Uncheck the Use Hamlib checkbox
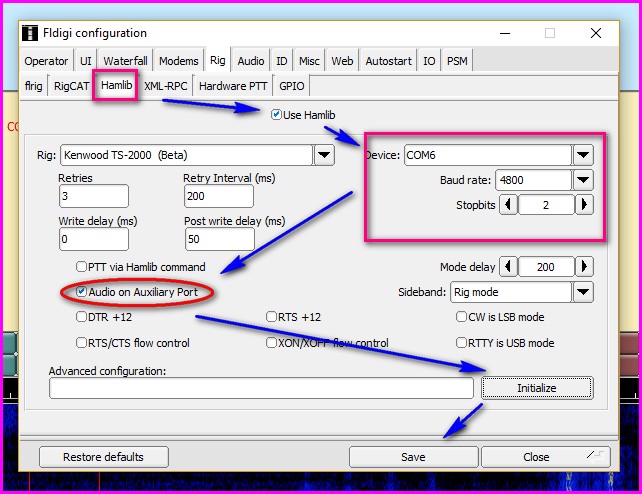This screenshot has width=642, height=494. point(277,115)
